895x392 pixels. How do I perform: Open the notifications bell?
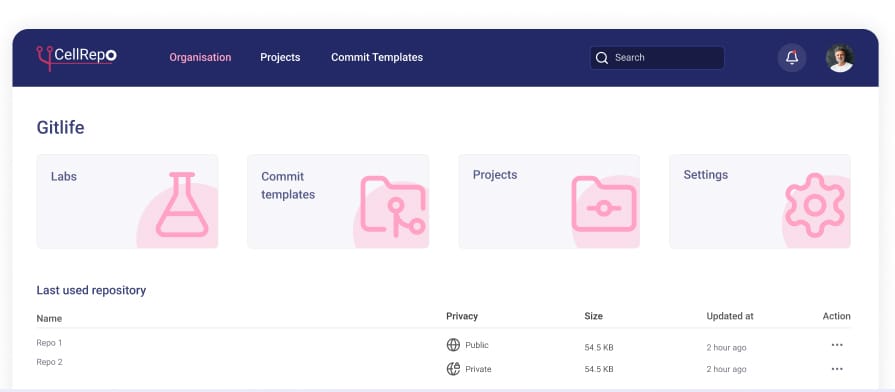[x=792, y=58]
